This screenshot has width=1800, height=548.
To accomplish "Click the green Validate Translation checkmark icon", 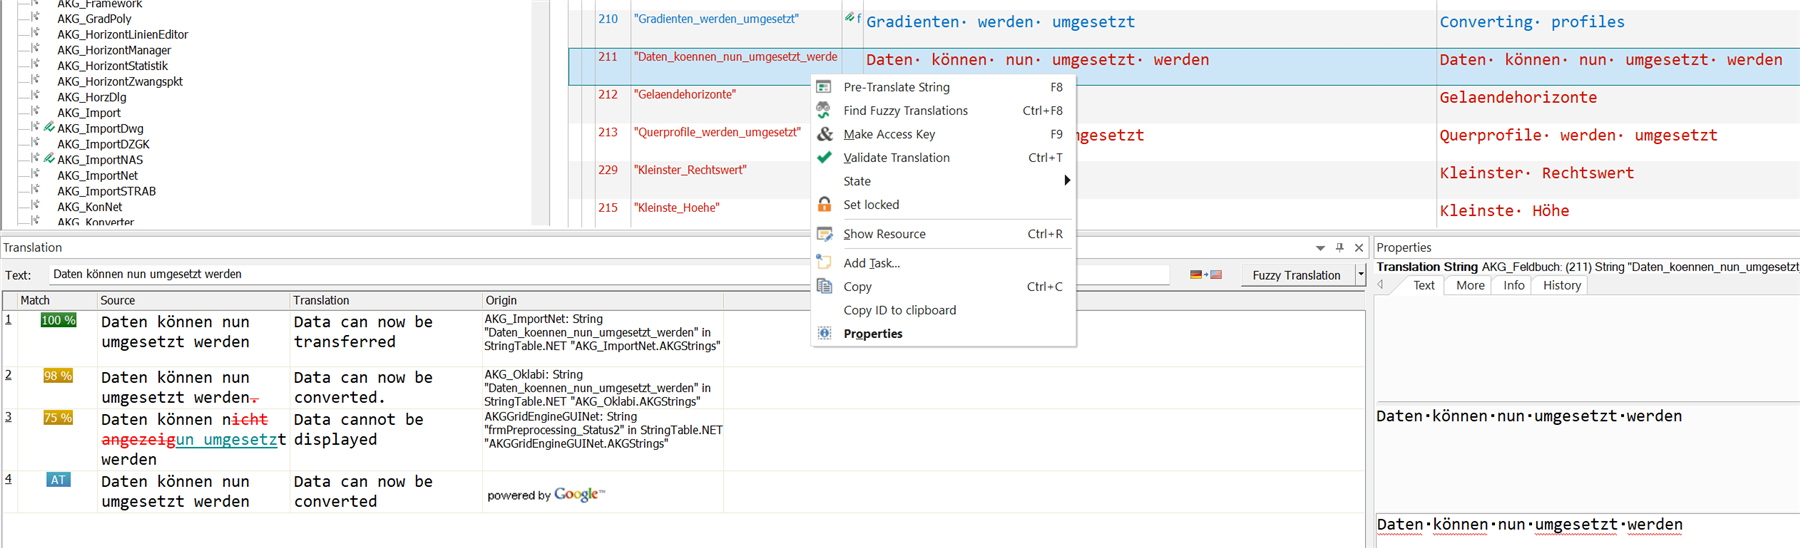I will point(824,157).
